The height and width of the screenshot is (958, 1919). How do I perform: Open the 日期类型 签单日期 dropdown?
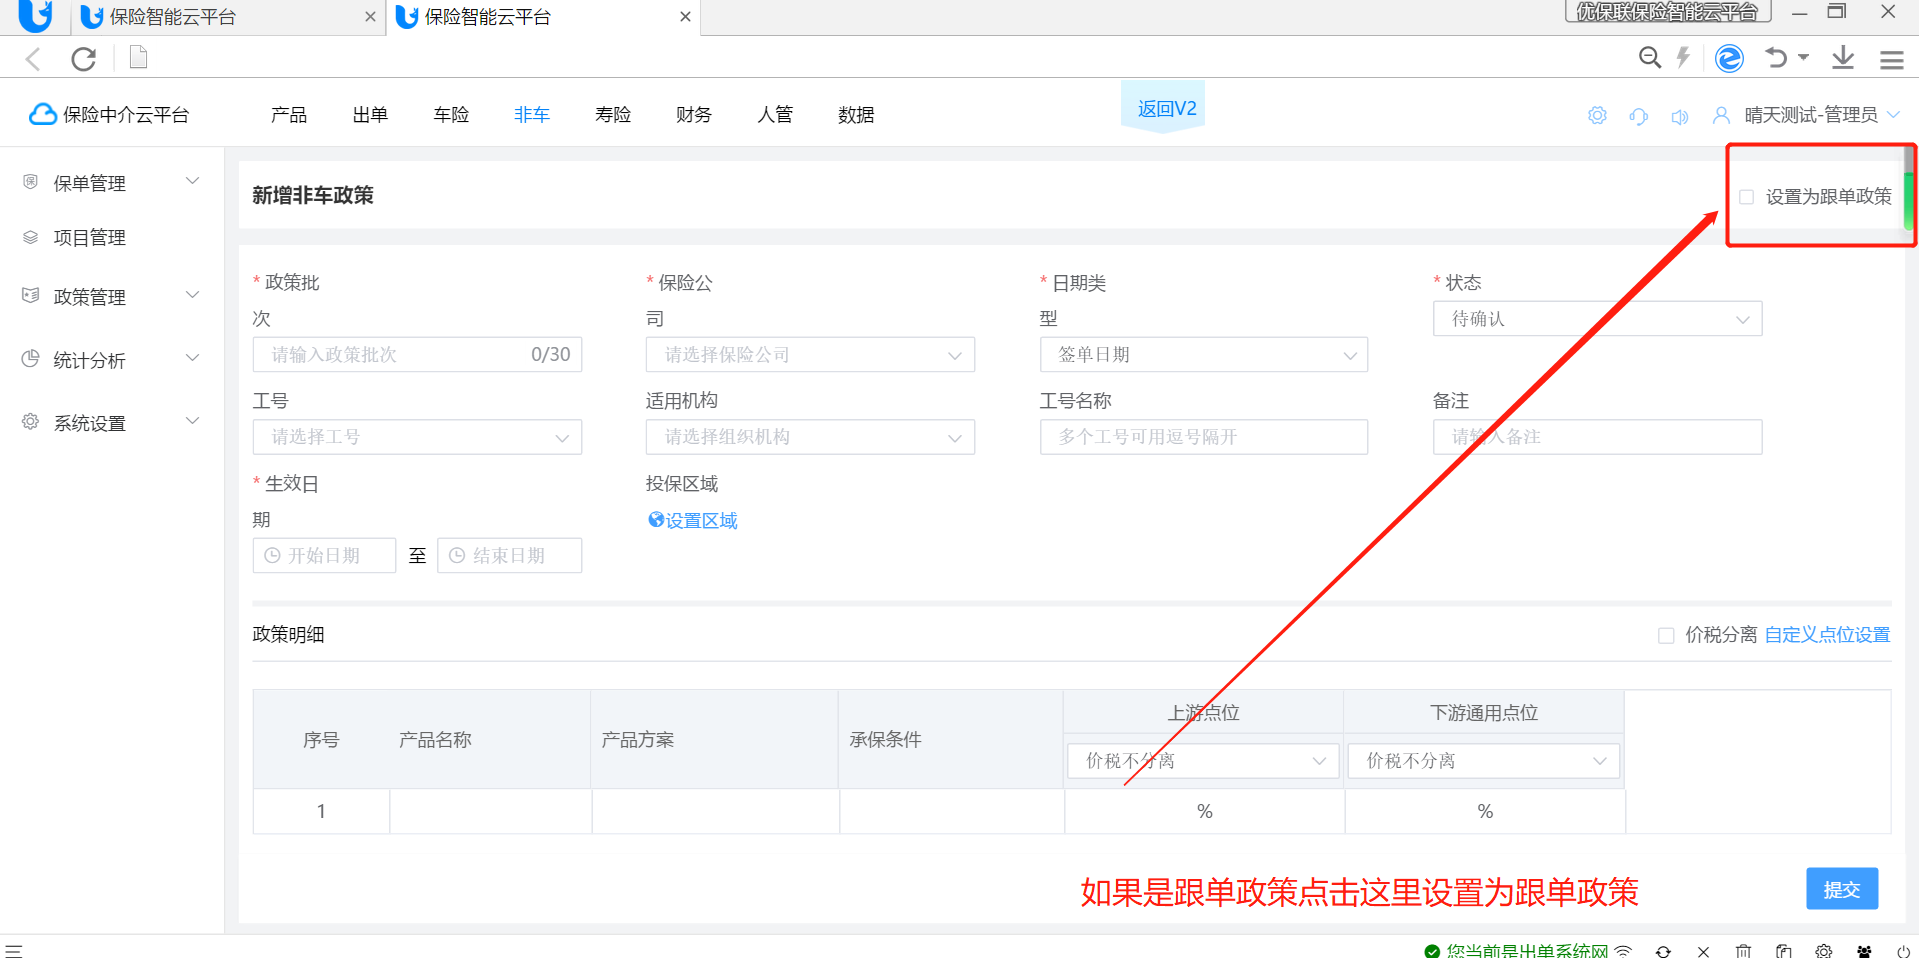1203,355
